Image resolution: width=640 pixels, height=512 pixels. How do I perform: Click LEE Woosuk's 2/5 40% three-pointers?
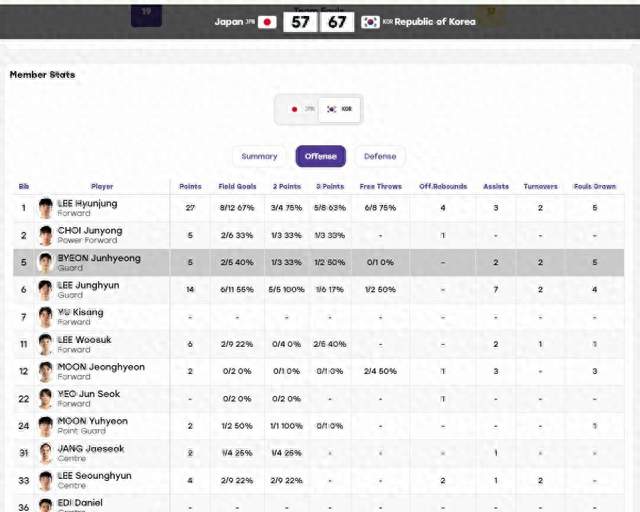(x=330, y=344)
